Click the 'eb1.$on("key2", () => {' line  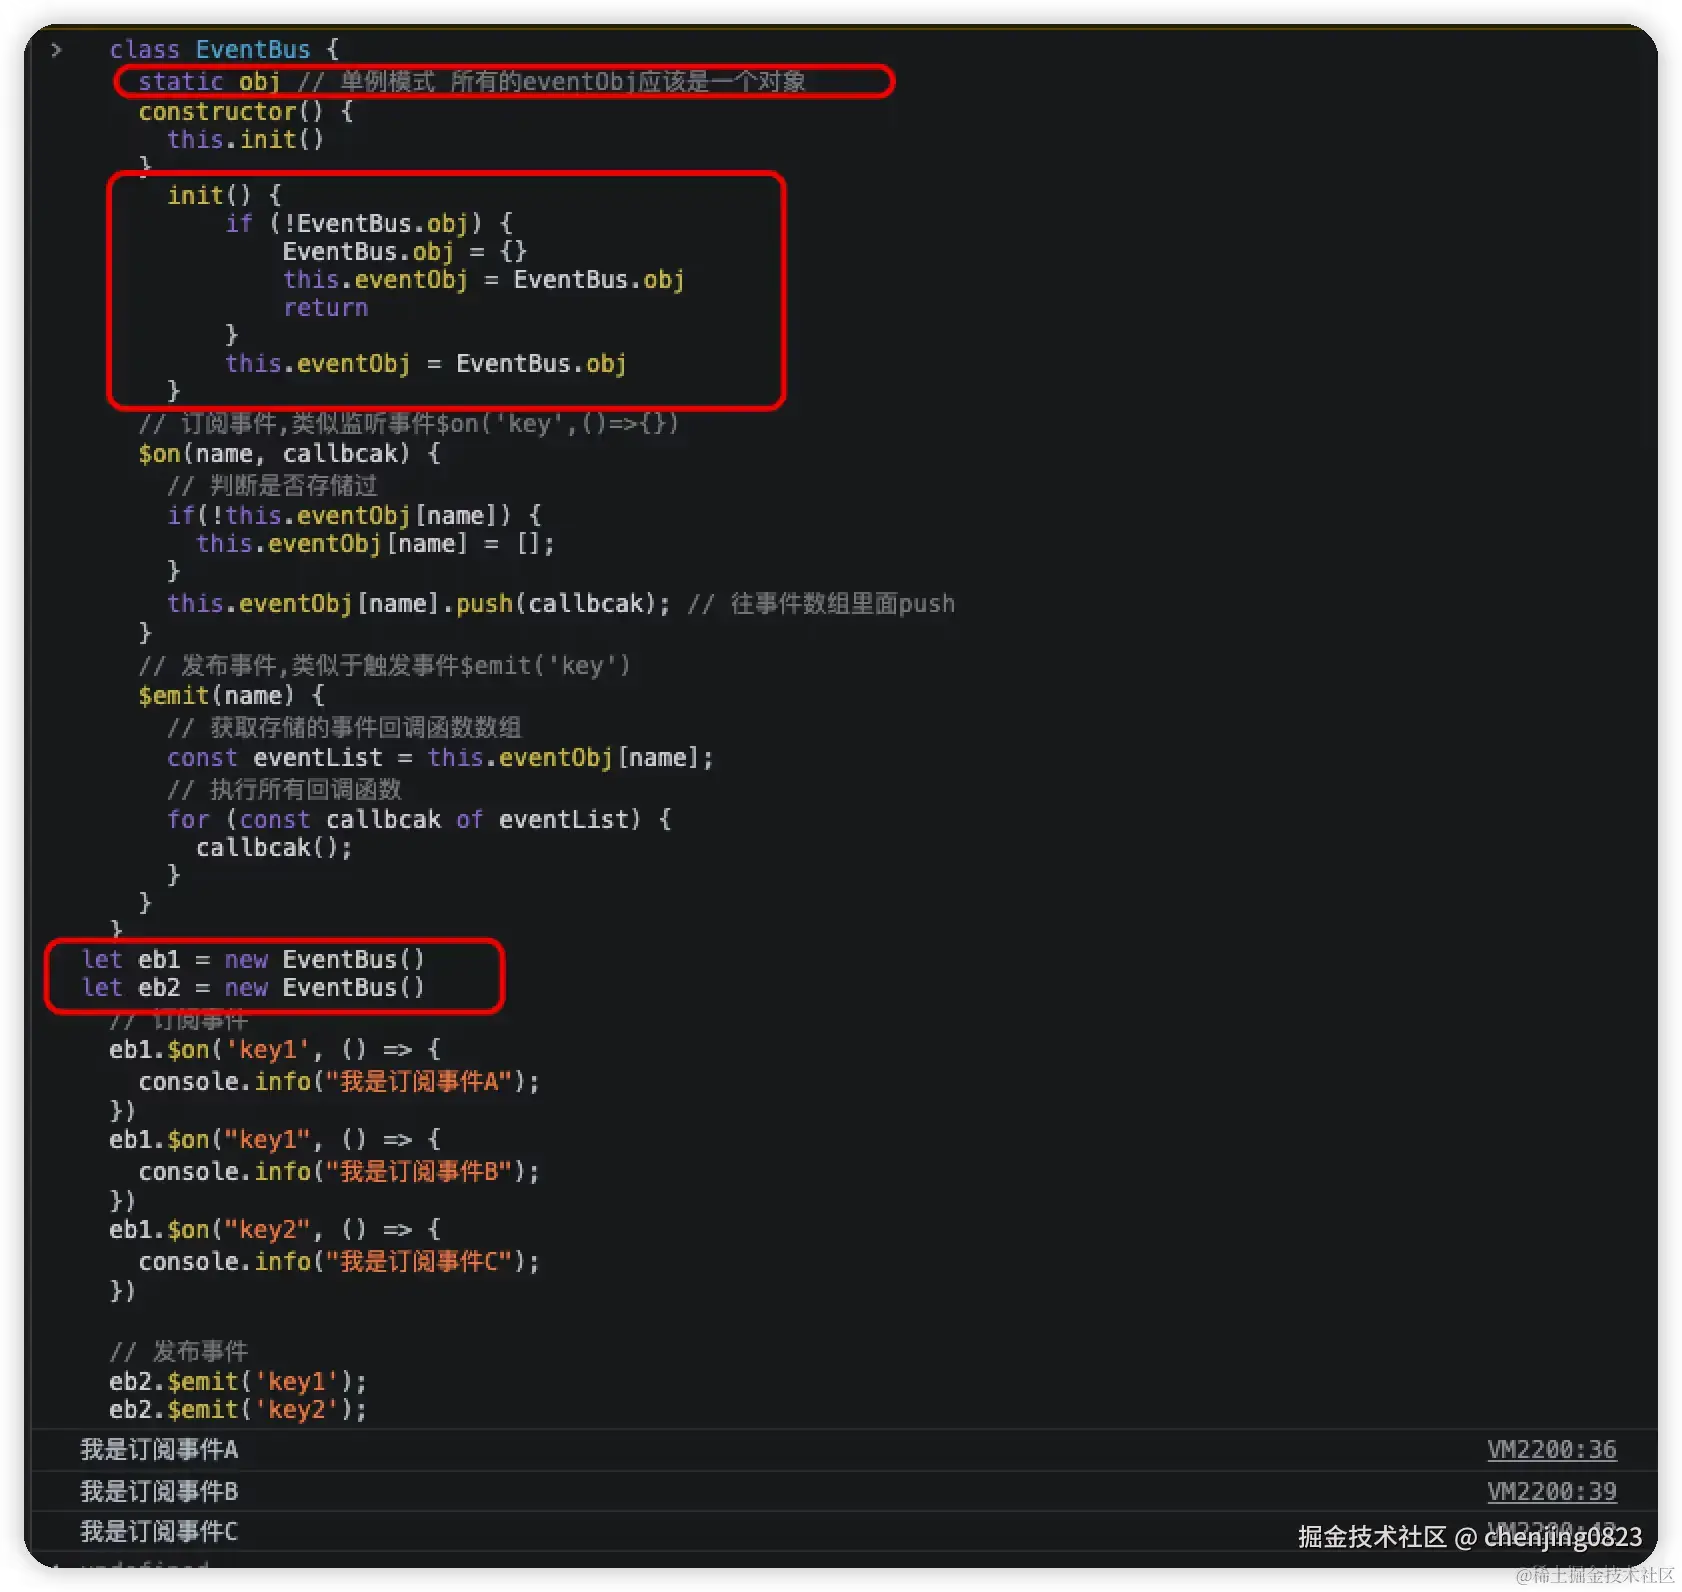point(275,1229)
